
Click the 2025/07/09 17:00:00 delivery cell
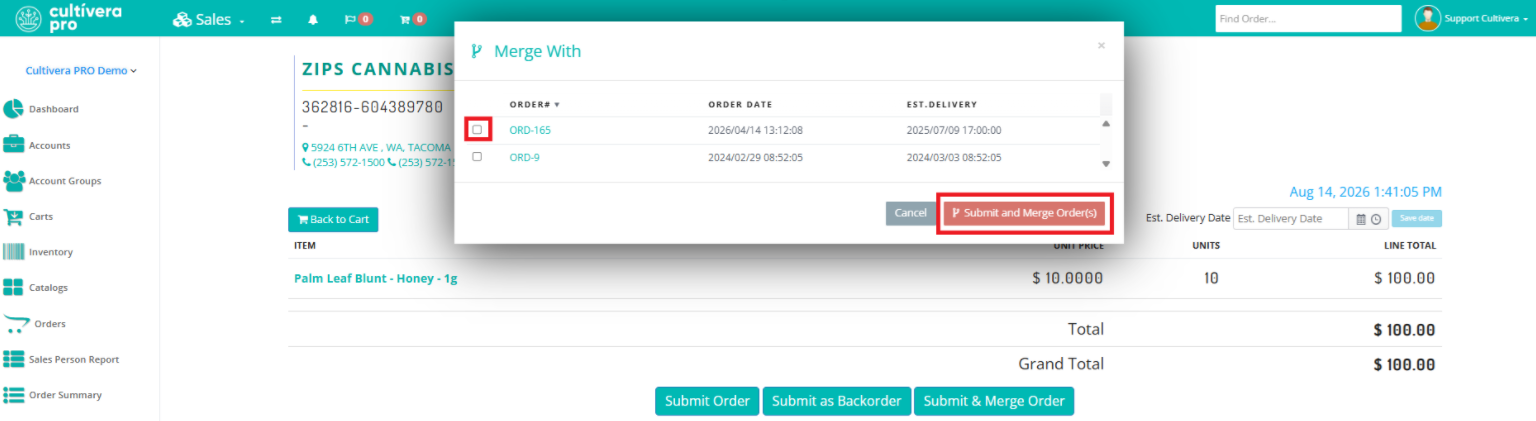[954, 130]
